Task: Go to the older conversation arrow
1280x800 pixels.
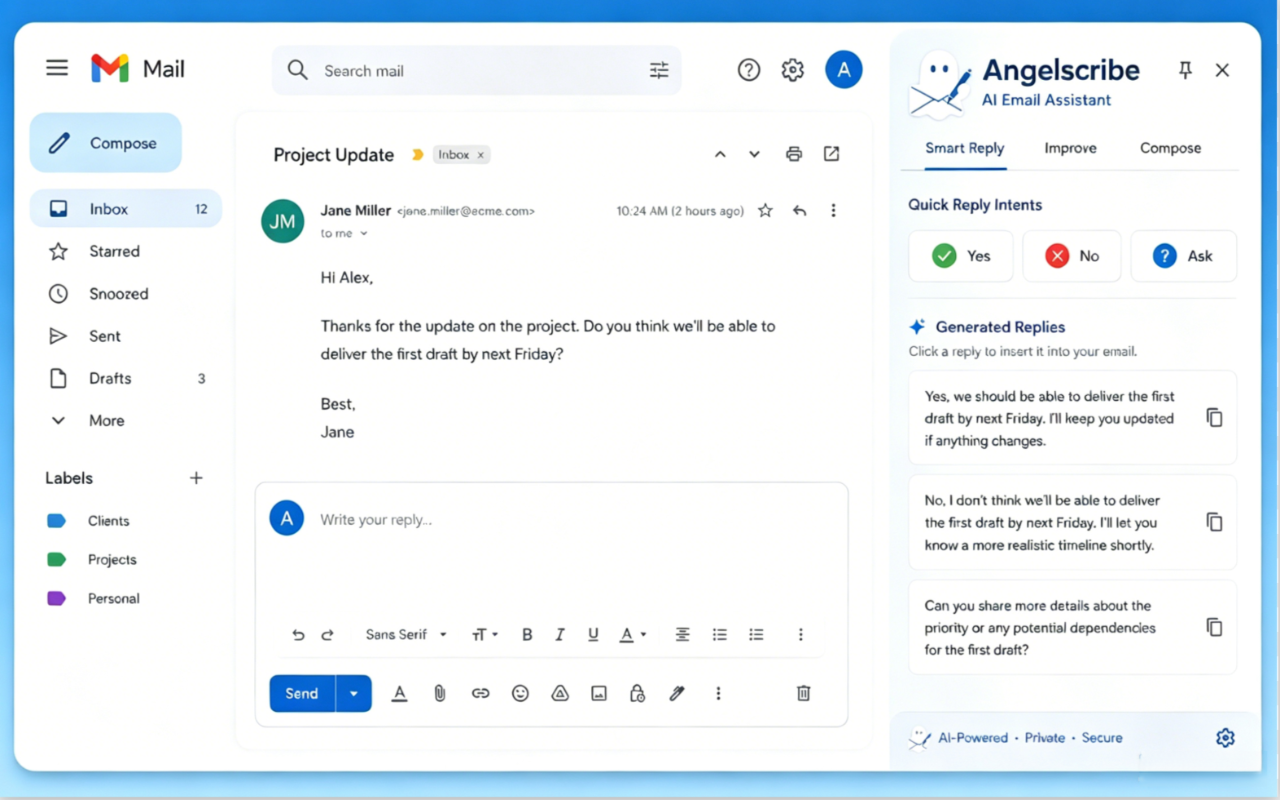Action: click(x=754, y=154)
